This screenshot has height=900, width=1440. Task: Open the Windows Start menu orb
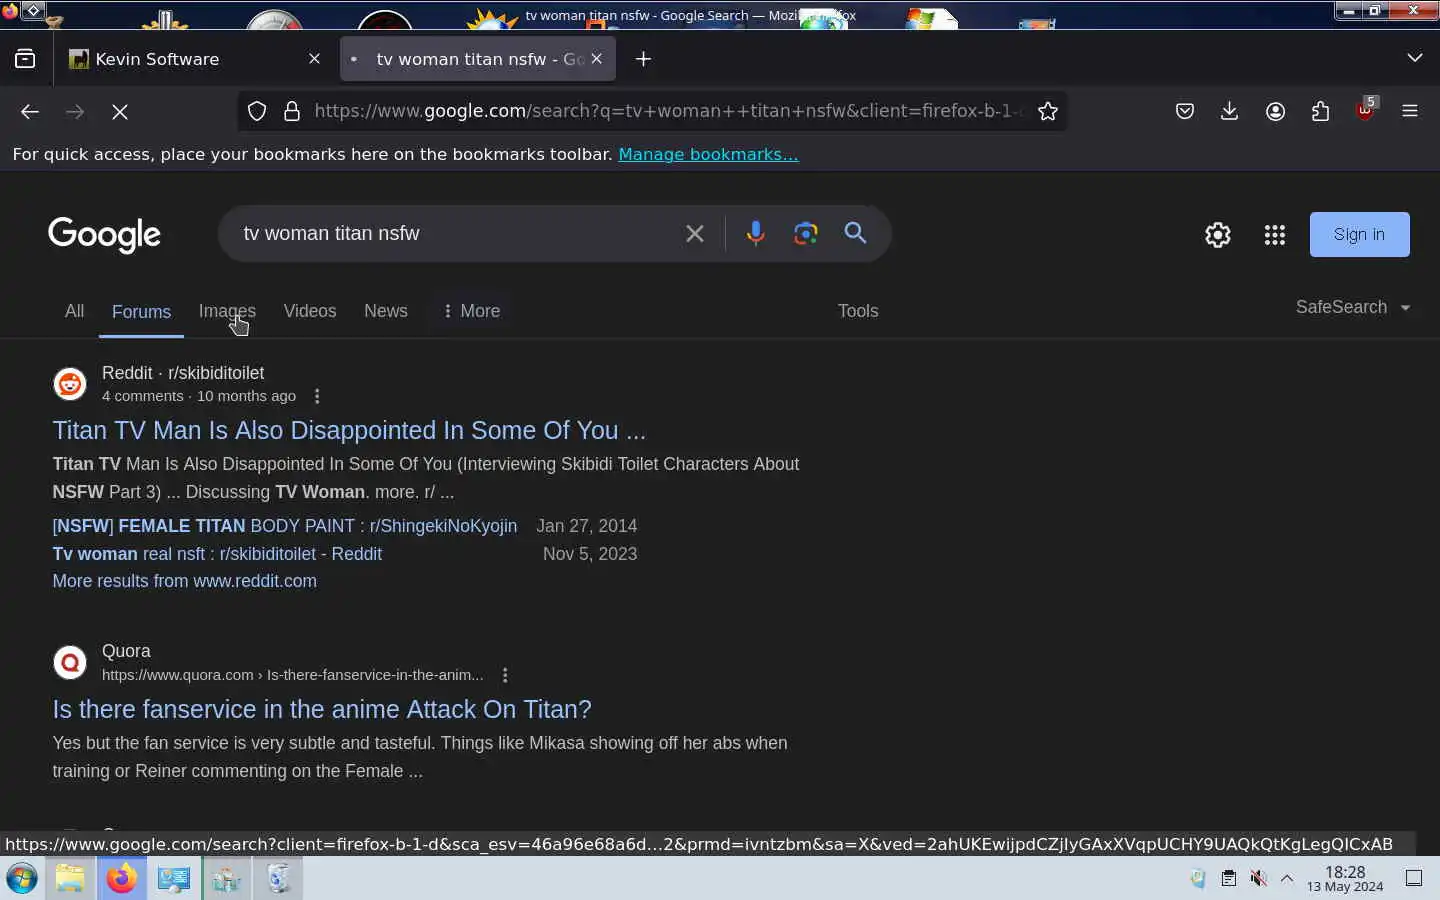pyautogui.click(x=22, y=879)
